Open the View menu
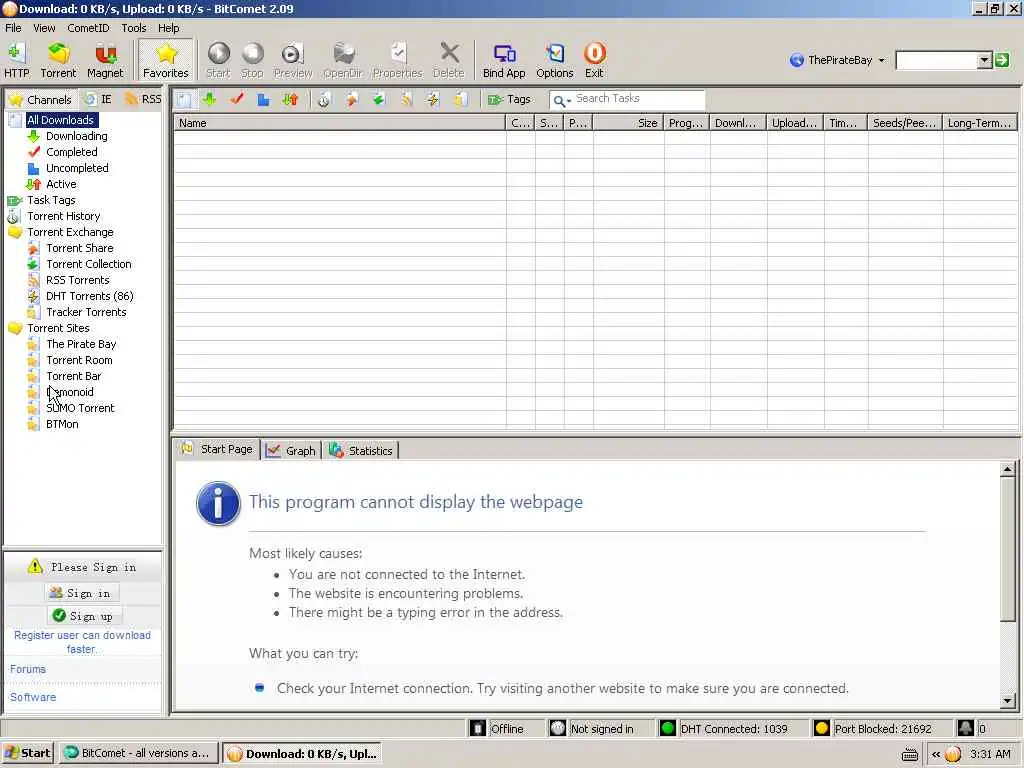Screen dimensions: 1024x768 point(44,28)
